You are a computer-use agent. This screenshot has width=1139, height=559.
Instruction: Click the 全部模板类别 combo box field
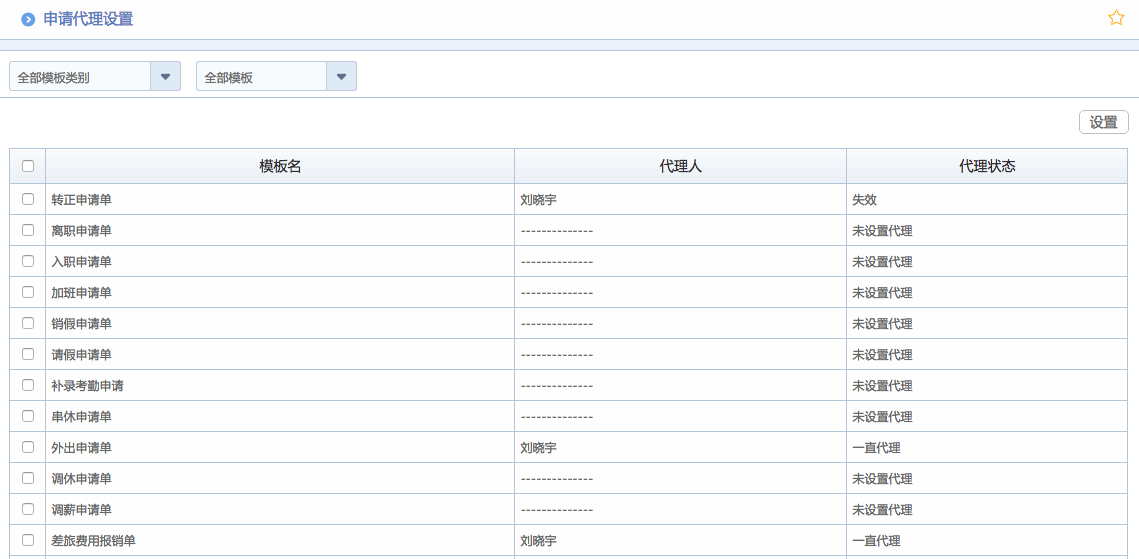[x=80, y=77]
